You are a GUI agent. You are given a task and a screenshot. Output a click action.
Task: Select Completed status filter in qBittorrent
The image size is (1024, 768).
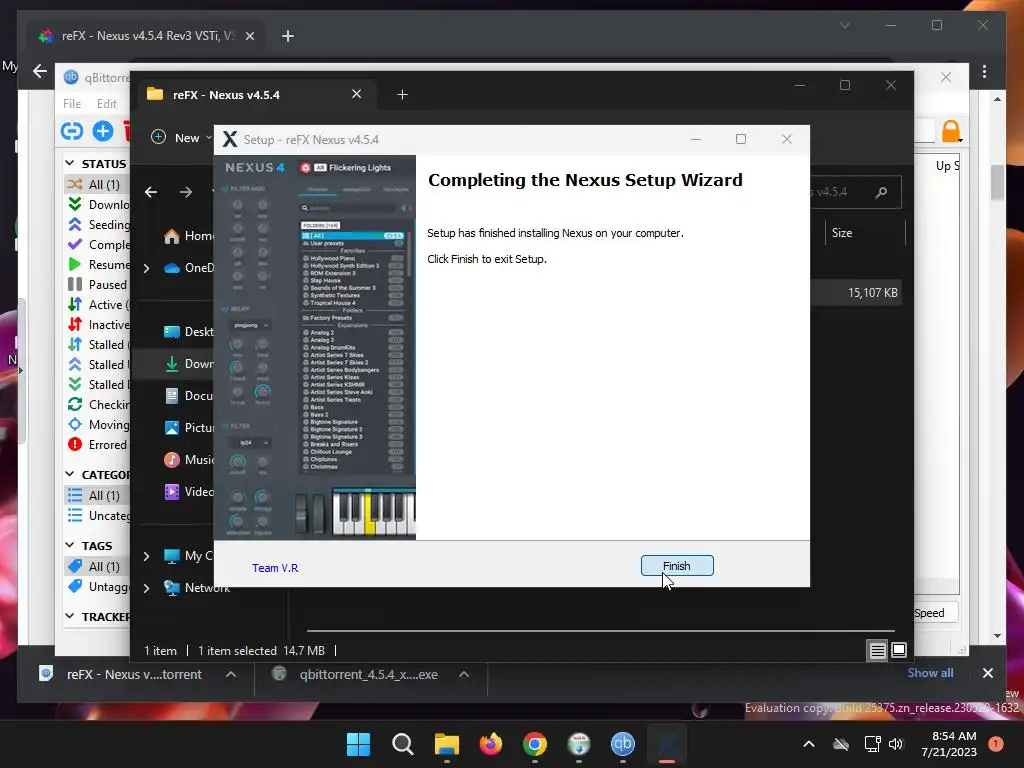97,244
